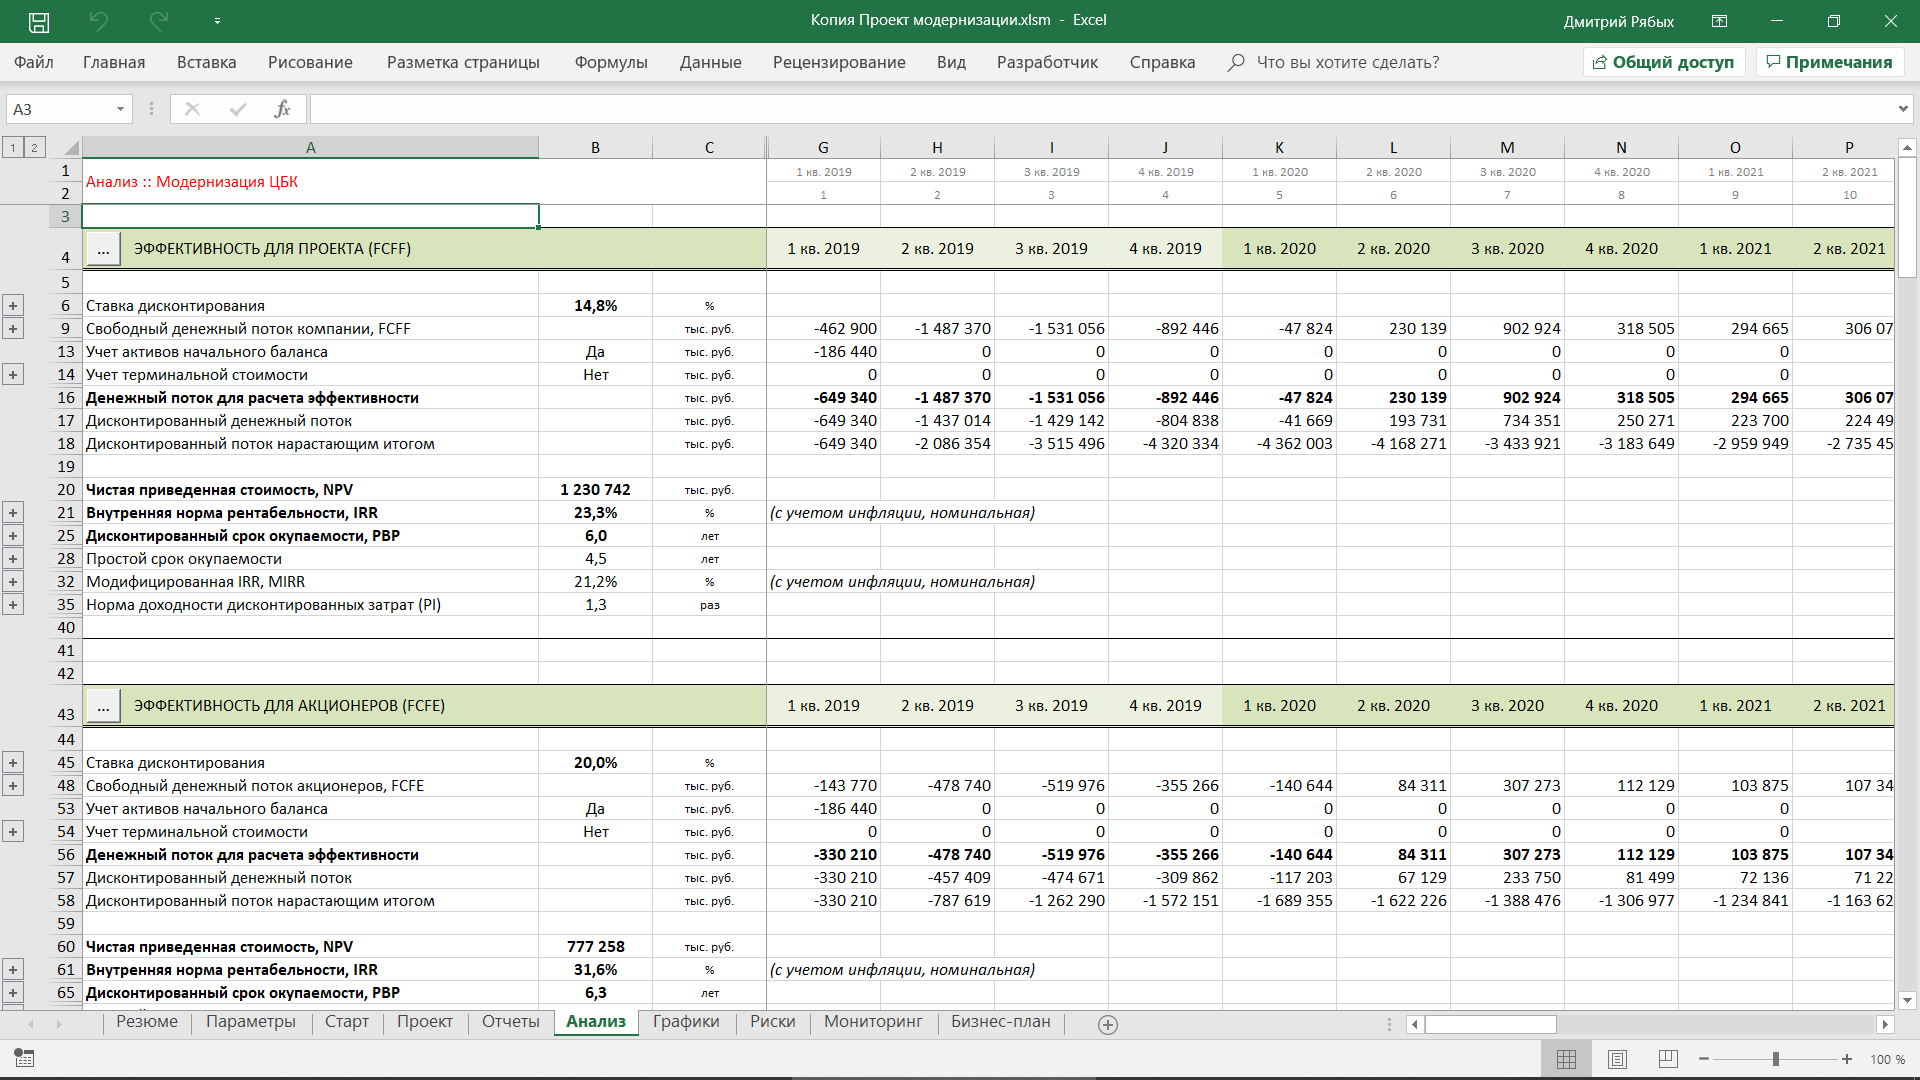The width and height of the screenshot is (1920, 1080).
Task: Switch to Page Break Preview icon
Action: pos(1667,1059)
